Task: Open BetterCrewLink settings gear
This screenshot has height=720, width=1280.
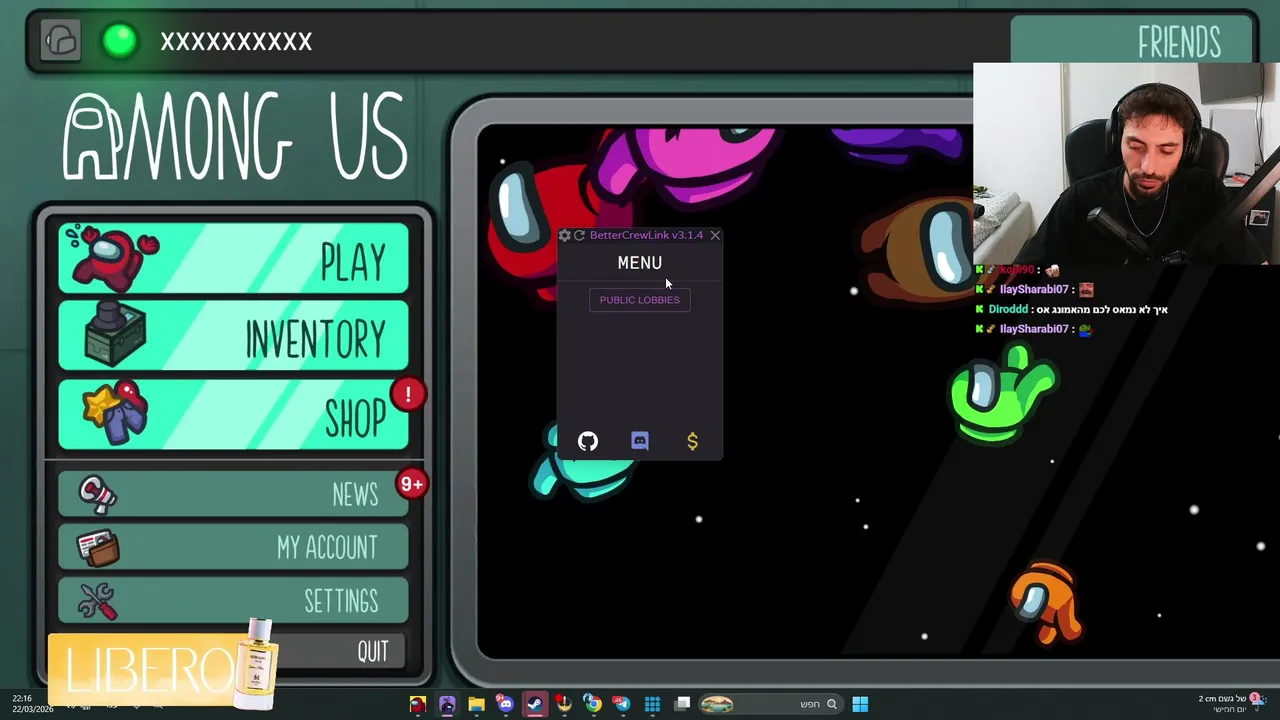Action: [564, 235]
